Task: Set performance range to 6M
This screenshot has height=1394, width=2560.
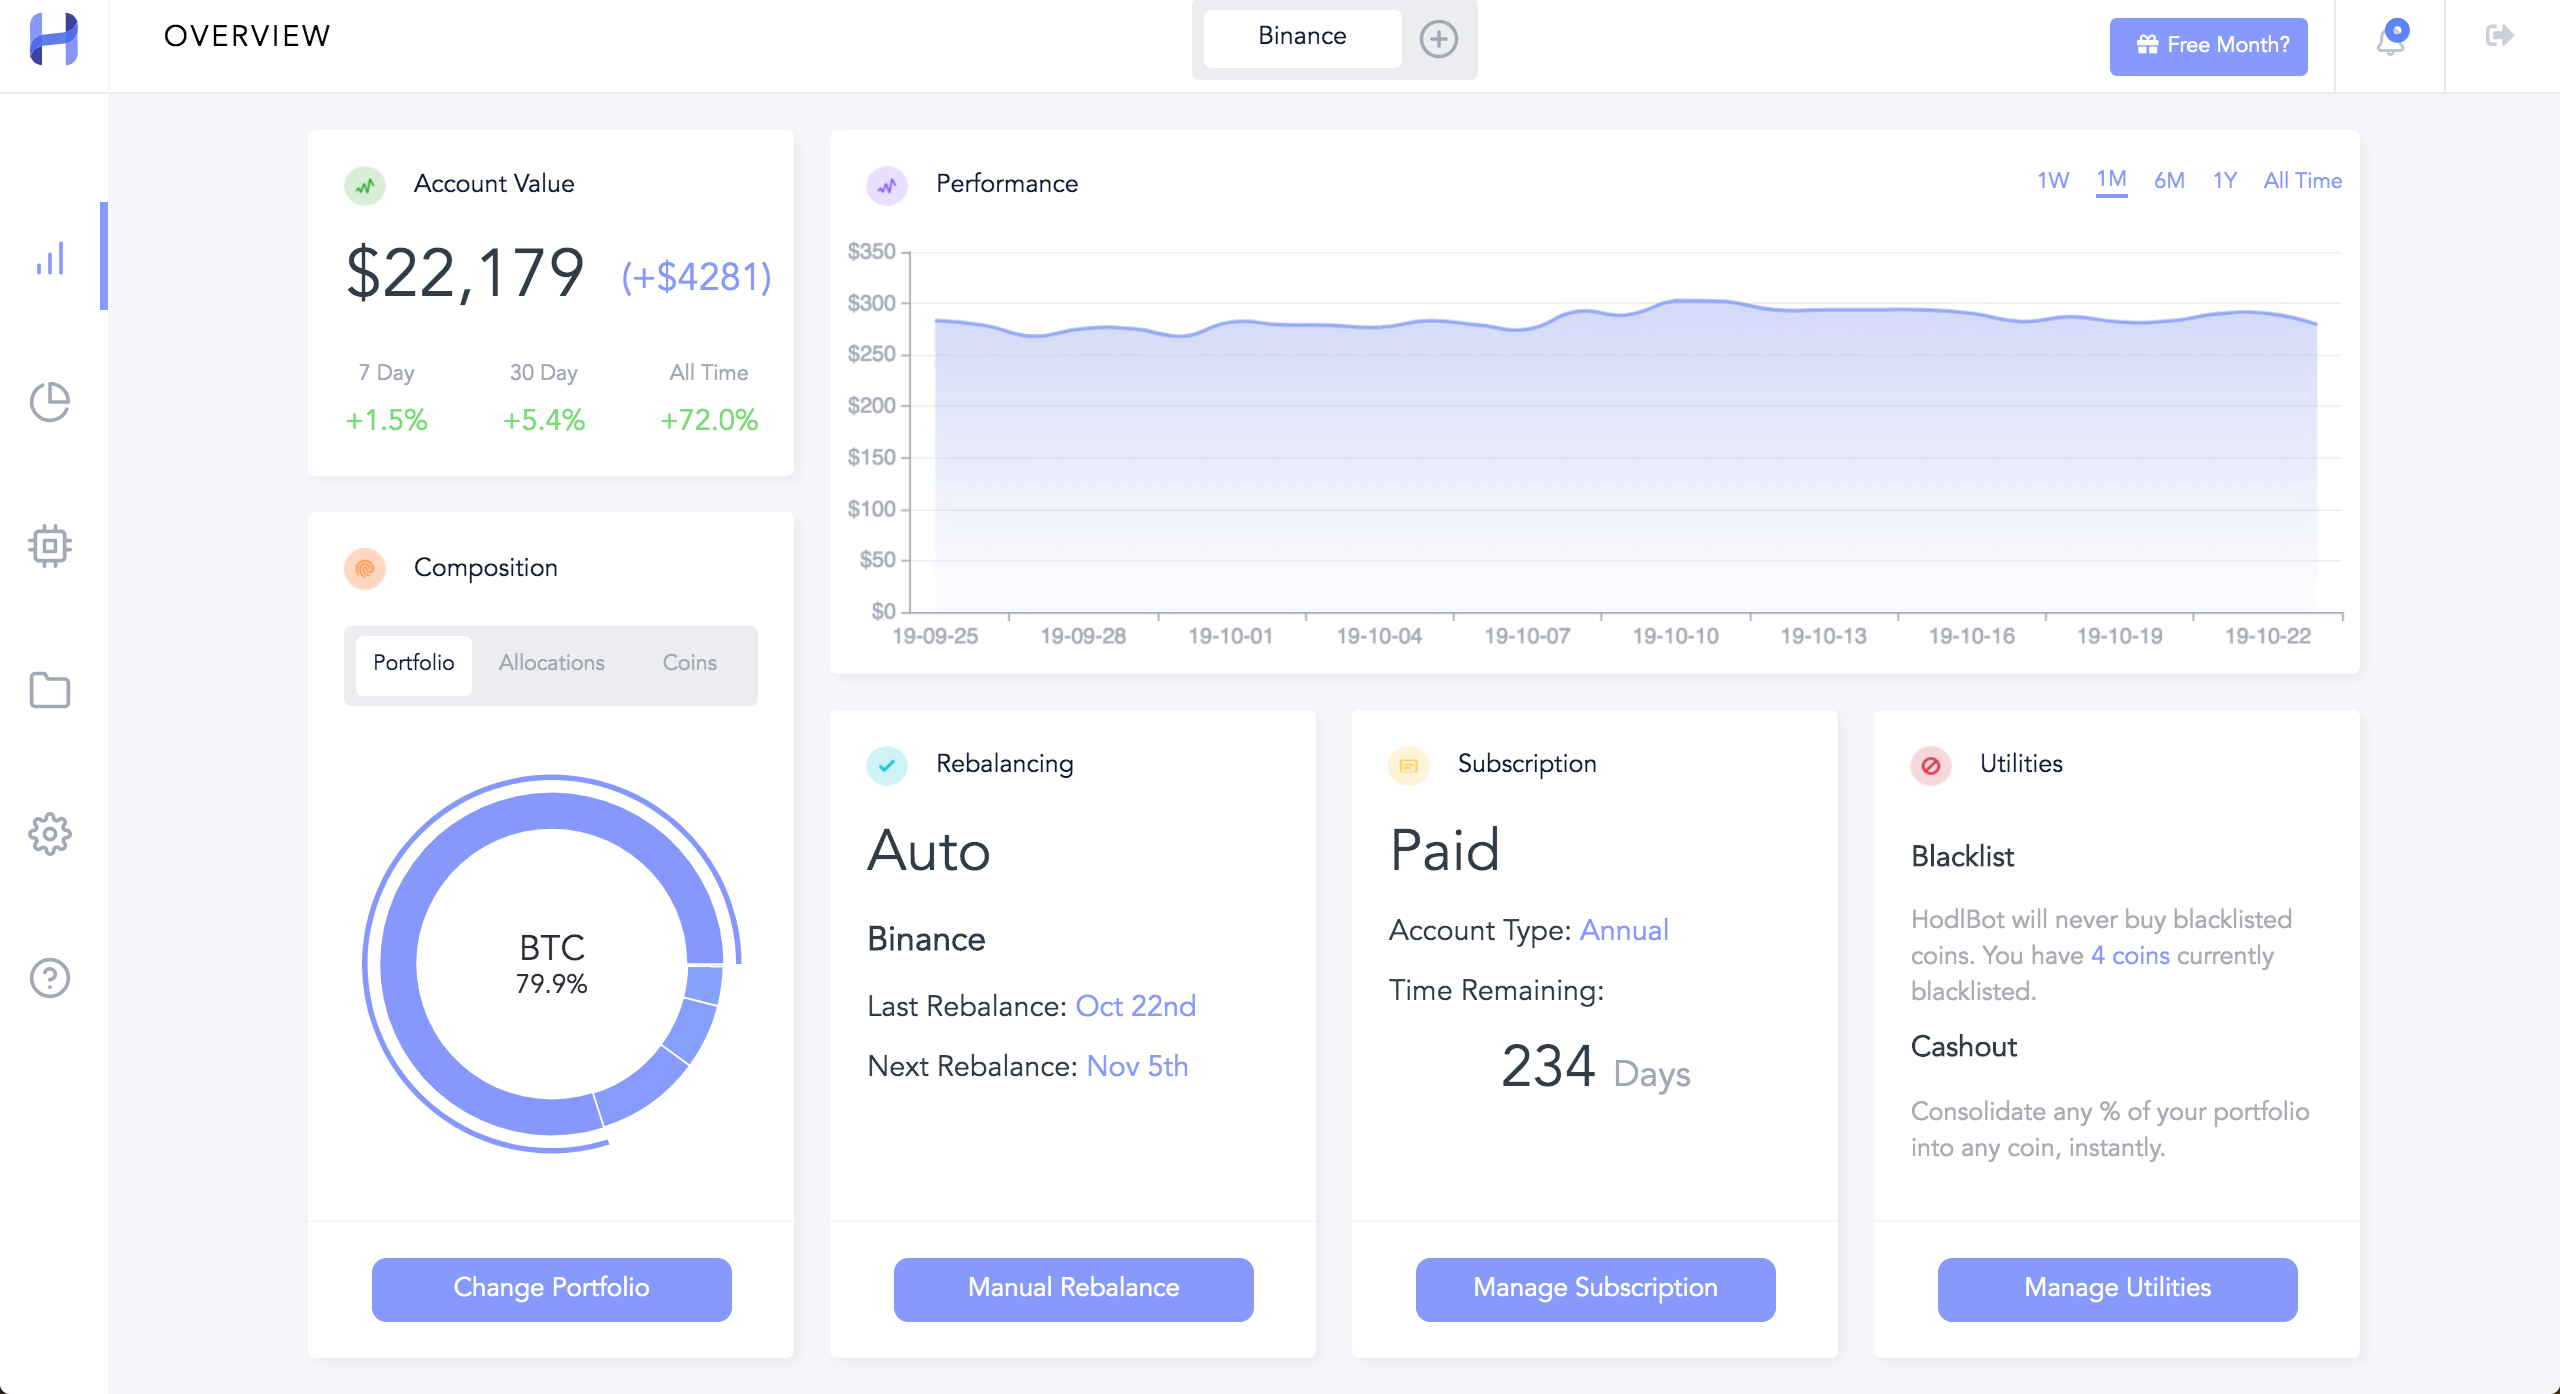Action: coord(2169,181)
